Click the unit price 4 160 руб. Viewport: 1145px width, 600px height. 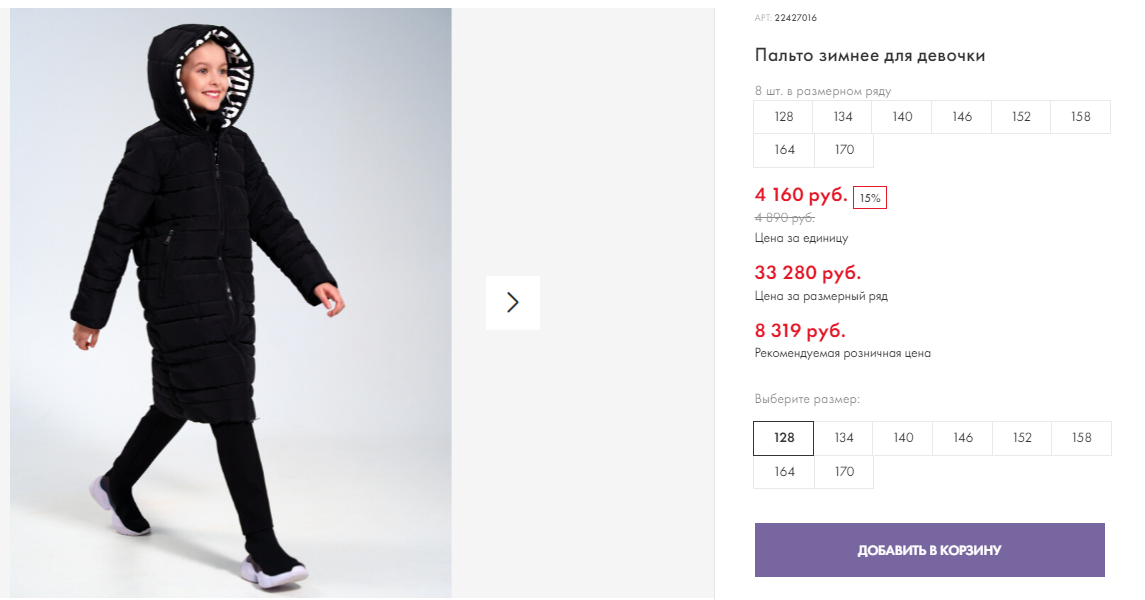pos(801,195)
